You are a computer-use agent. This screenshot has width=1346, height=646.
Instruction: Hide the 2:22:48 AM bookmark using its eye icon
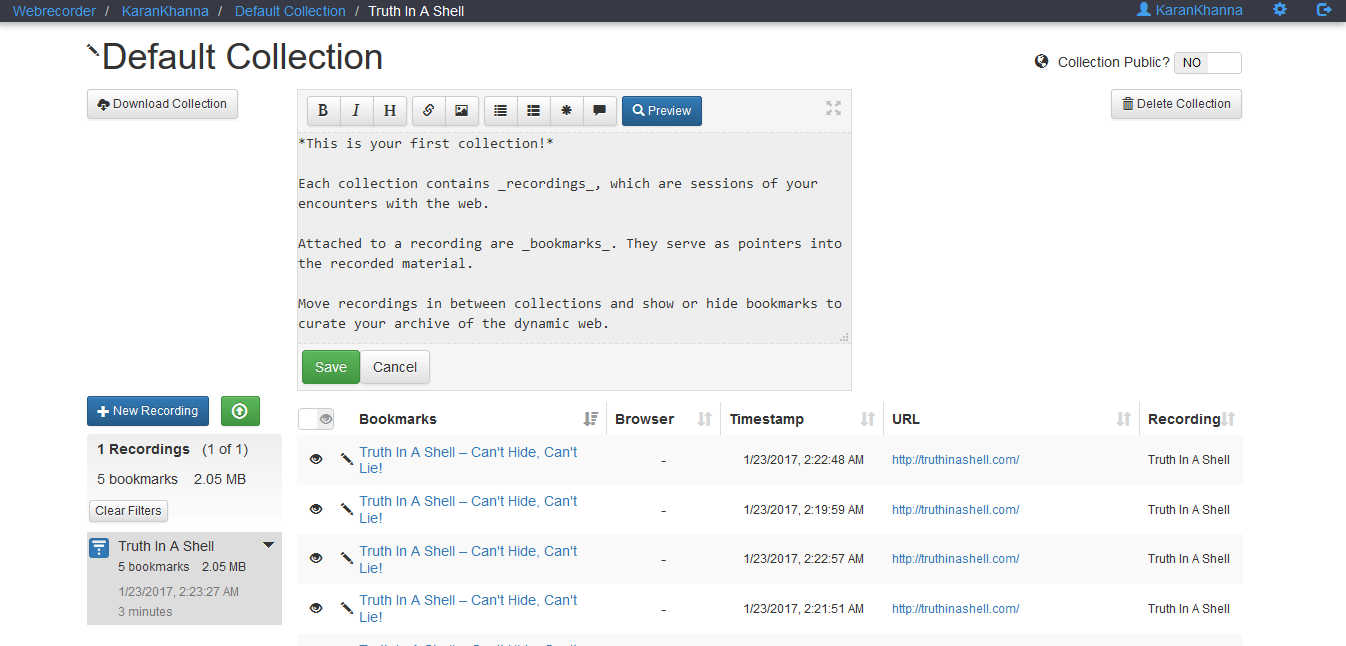316,459
